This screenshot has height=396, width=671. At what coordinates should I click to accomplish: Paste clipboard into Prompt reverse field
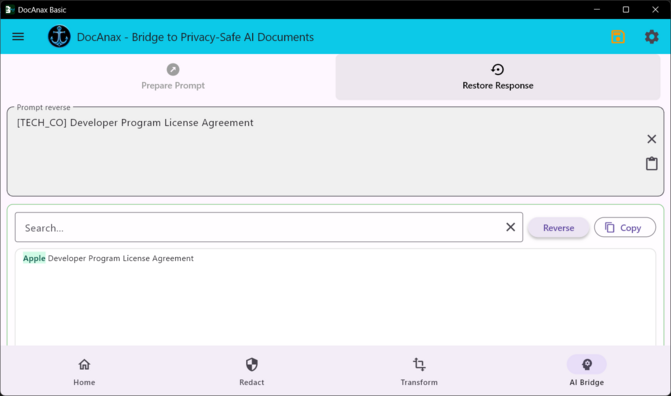[651, 164]
